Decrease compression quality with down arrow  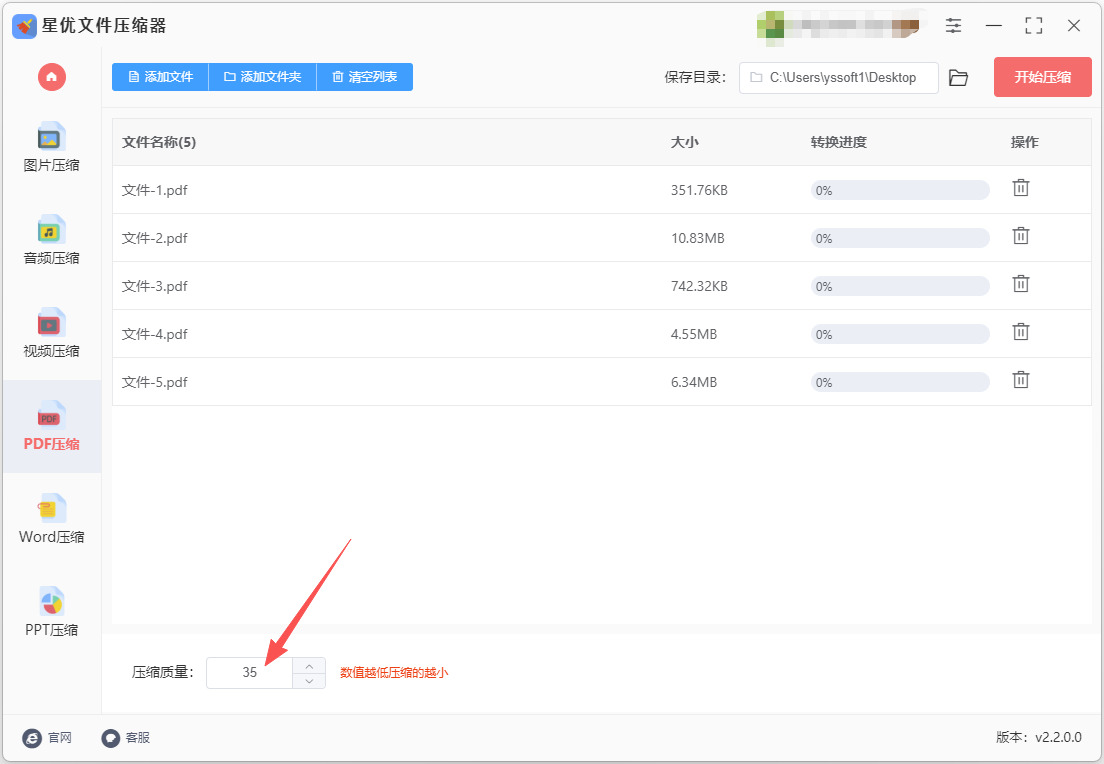click(309, 681)
